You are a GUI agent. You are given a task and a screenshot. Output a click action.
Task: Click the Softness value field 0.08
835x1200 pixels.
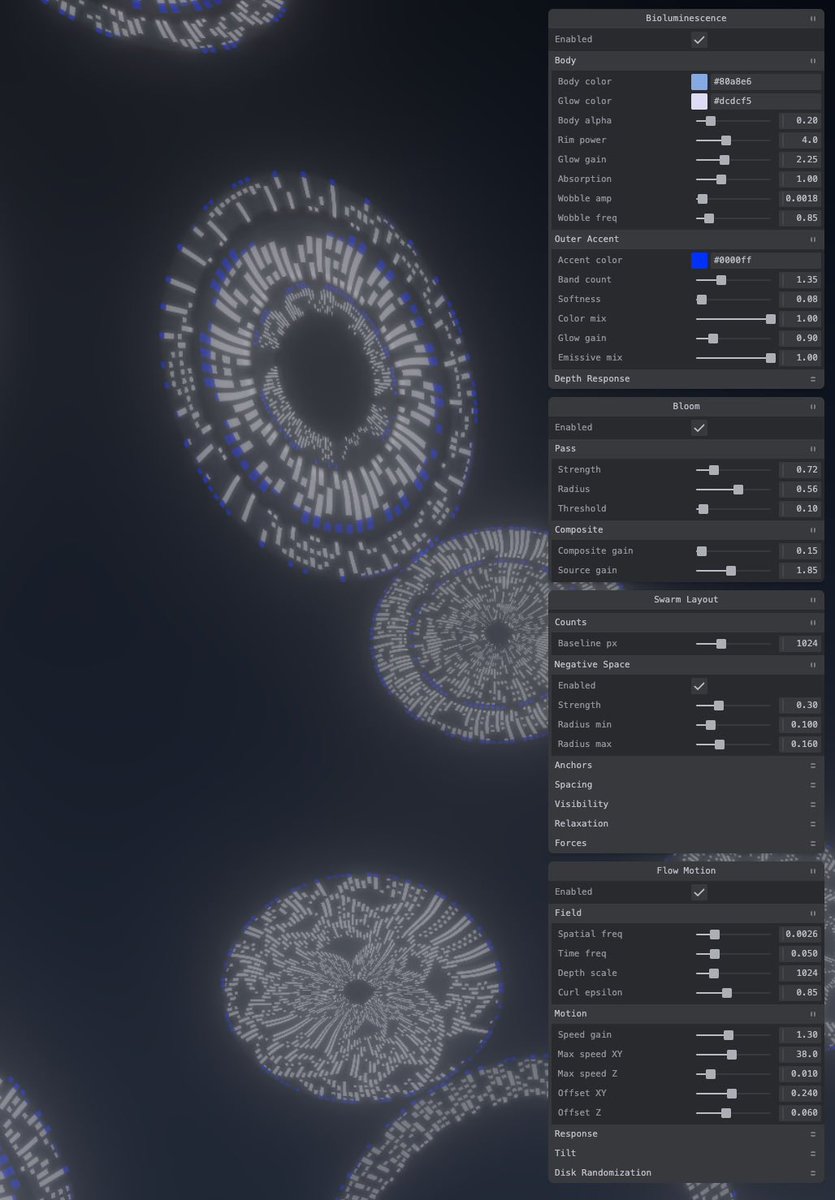[800, 299]
